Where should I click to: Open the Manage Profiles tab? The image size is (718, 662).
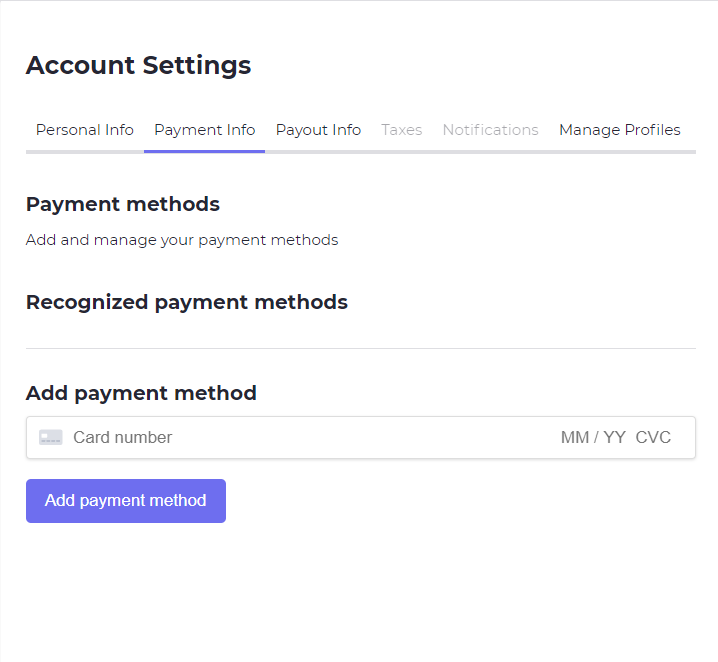[620, 130]
